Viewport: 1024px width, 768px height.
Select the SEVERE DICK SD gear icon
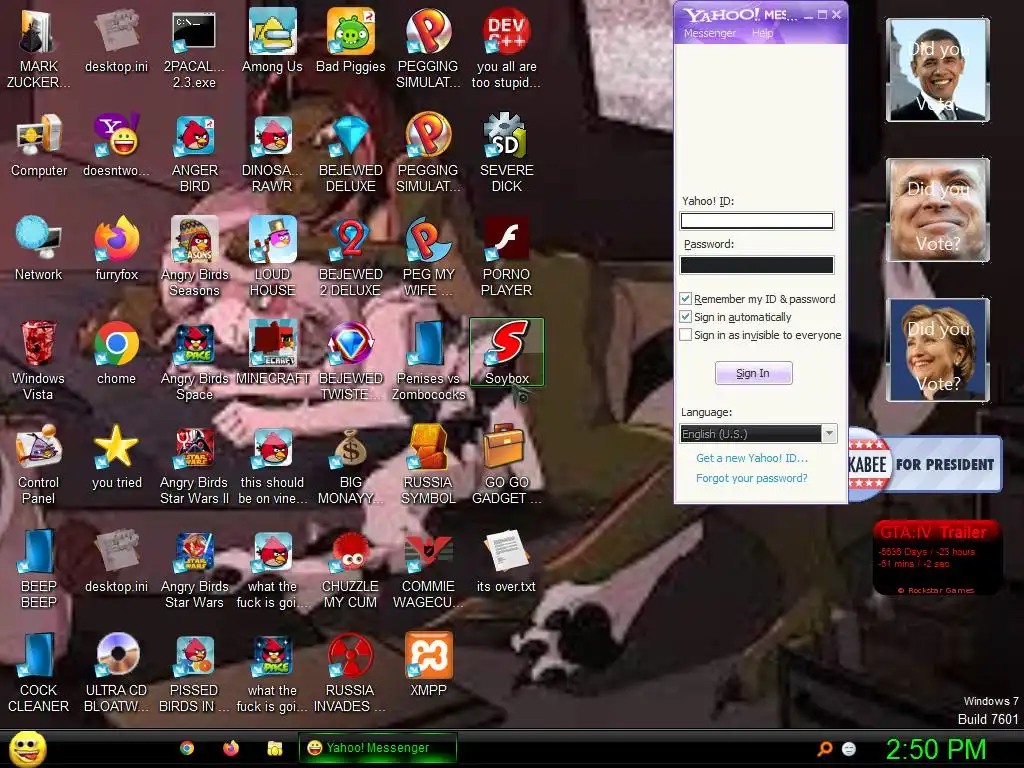tap(507, 153)
